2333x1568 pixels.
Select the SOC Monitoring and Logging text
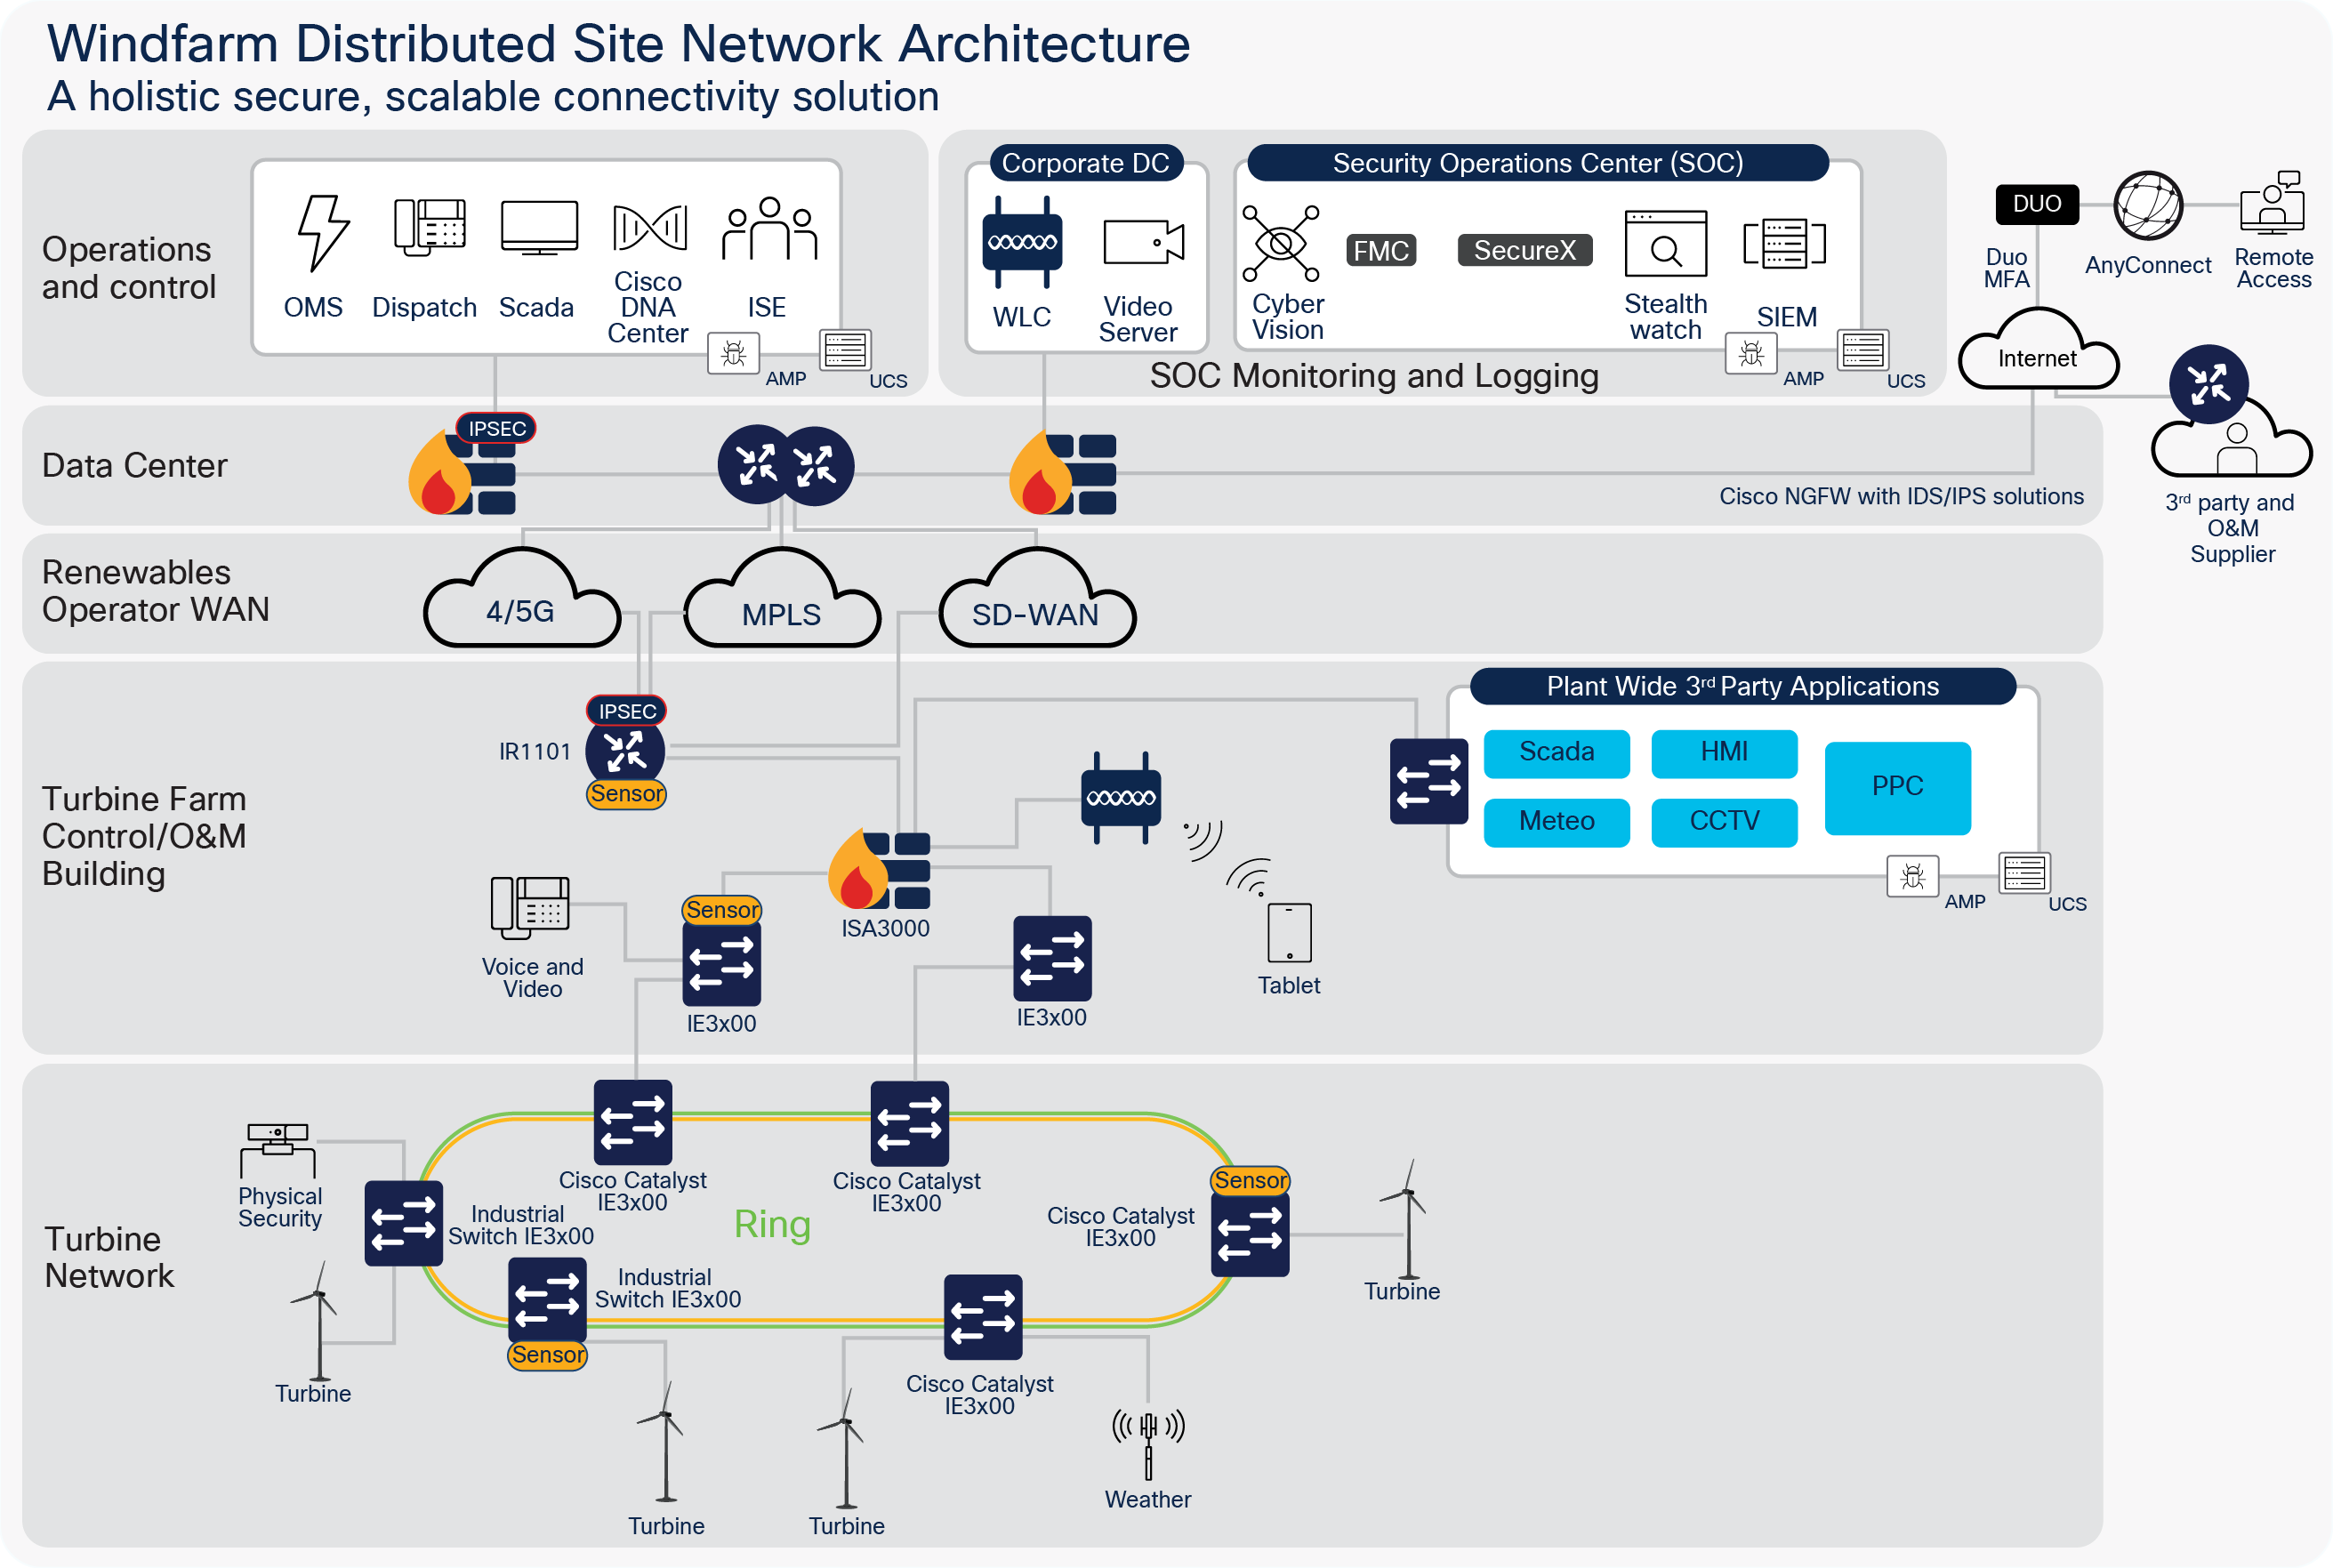[1374, 376]
